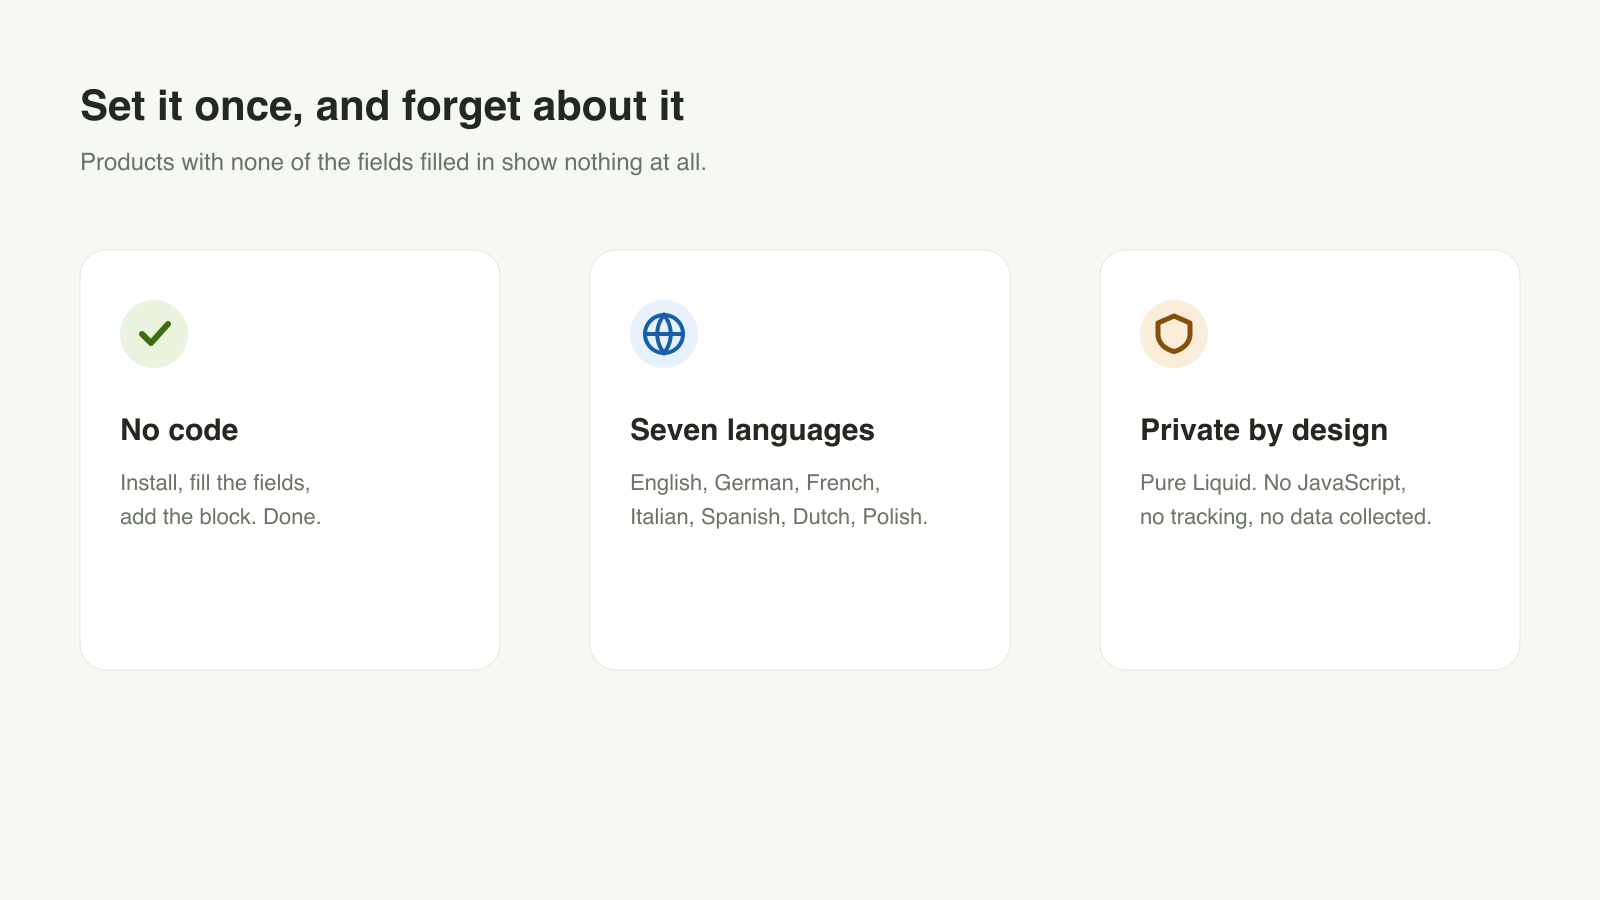Viewport: 1600px width, 900px height.
Task: Click the word 'Dutch' in the languages list
Action: tap(821, 517)
